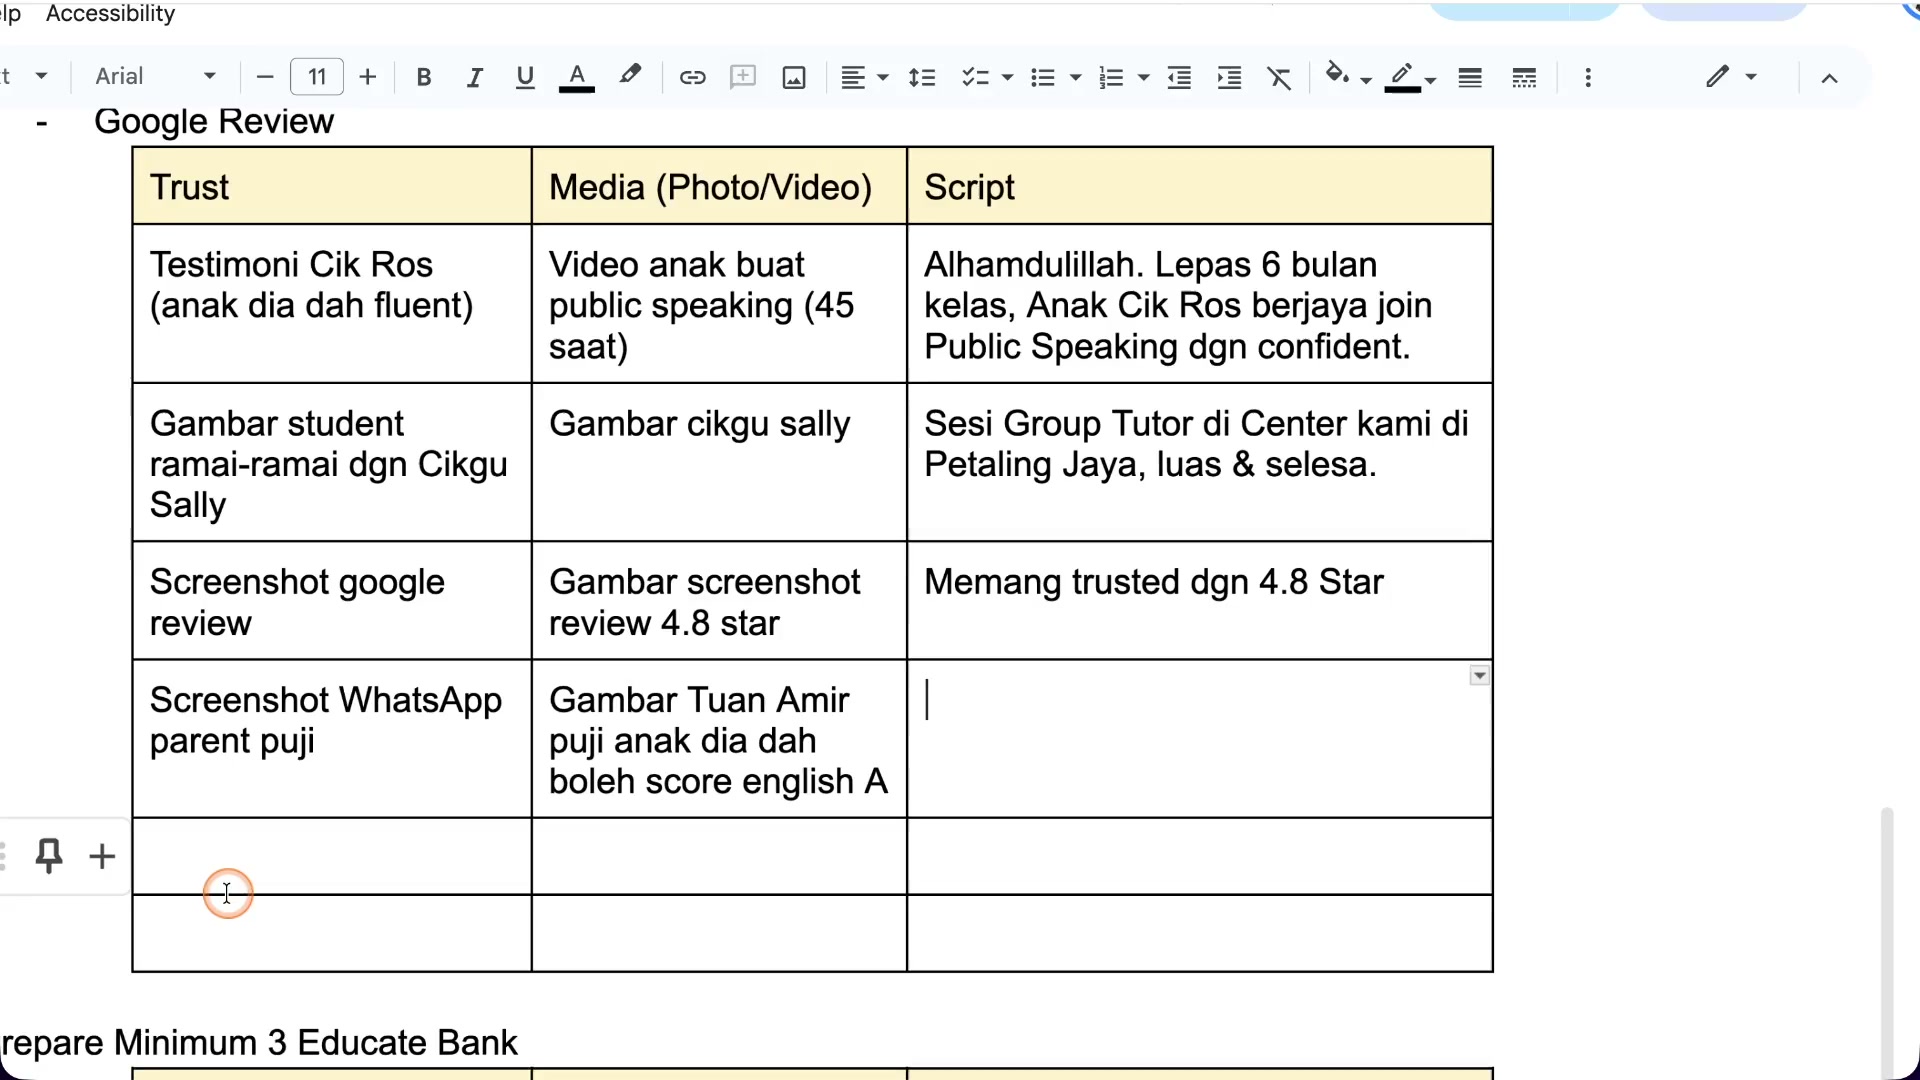Click the insert link icon

point(692,77)
